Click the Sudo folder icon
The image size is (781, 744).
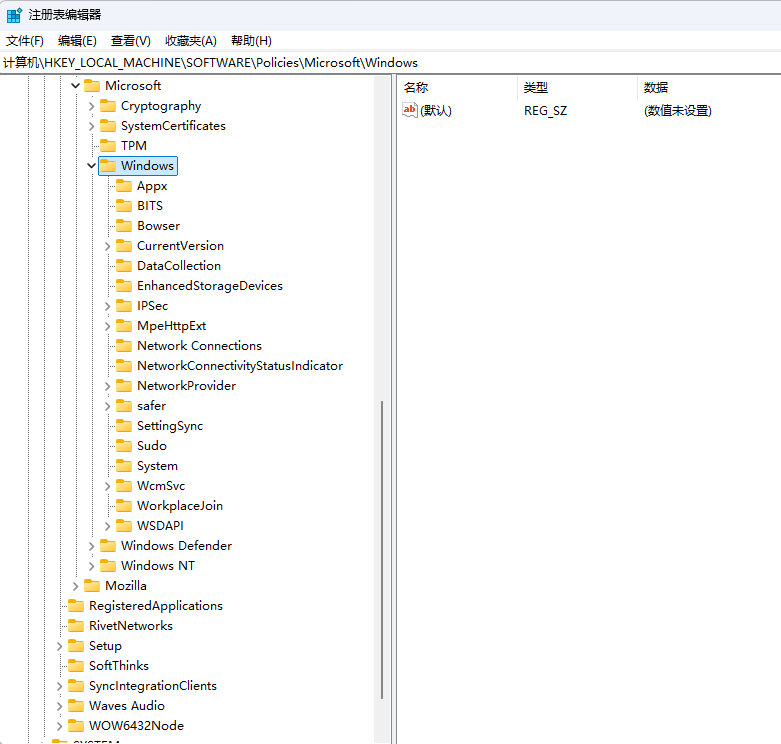(x=124, y=446)
